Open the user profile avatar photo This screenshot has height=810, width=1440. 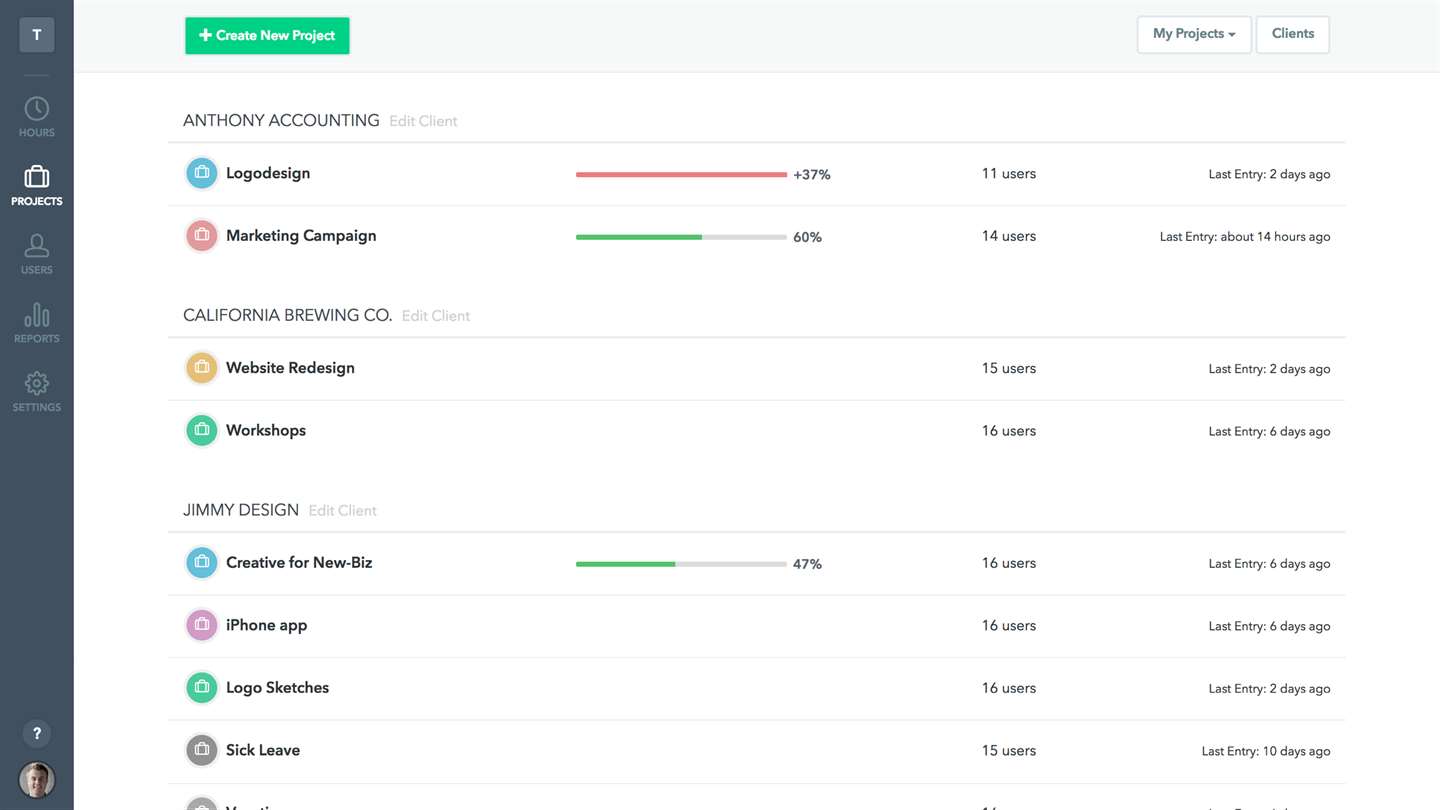point(37,780)
